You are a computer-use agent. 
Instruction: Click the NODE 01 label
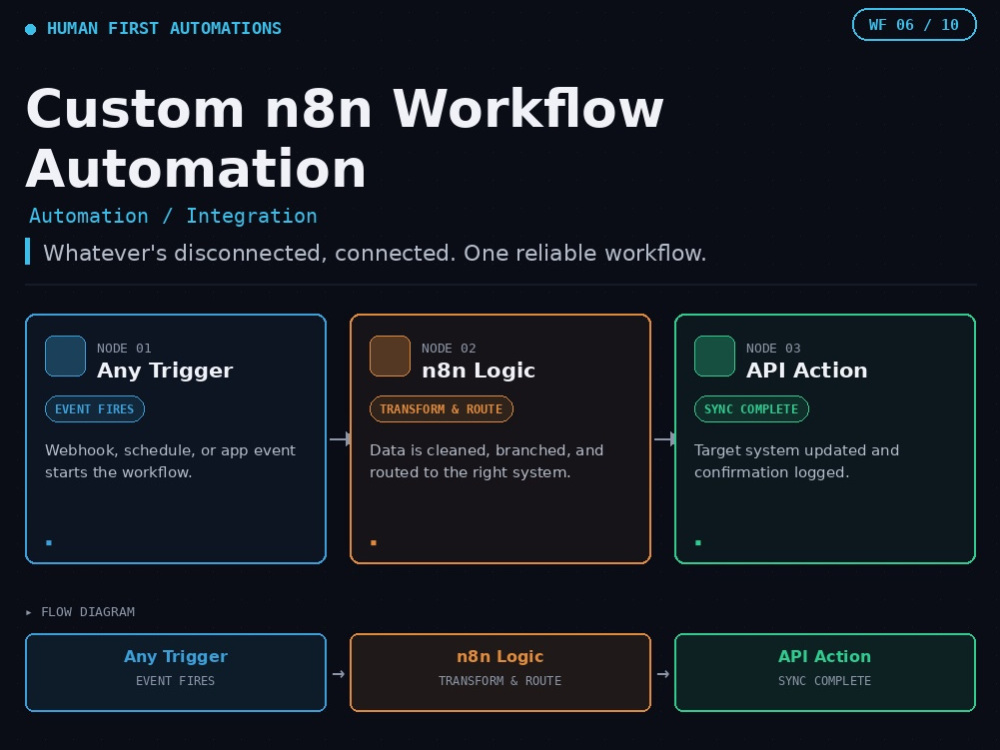pyautogui.click(x=124, y=348)
